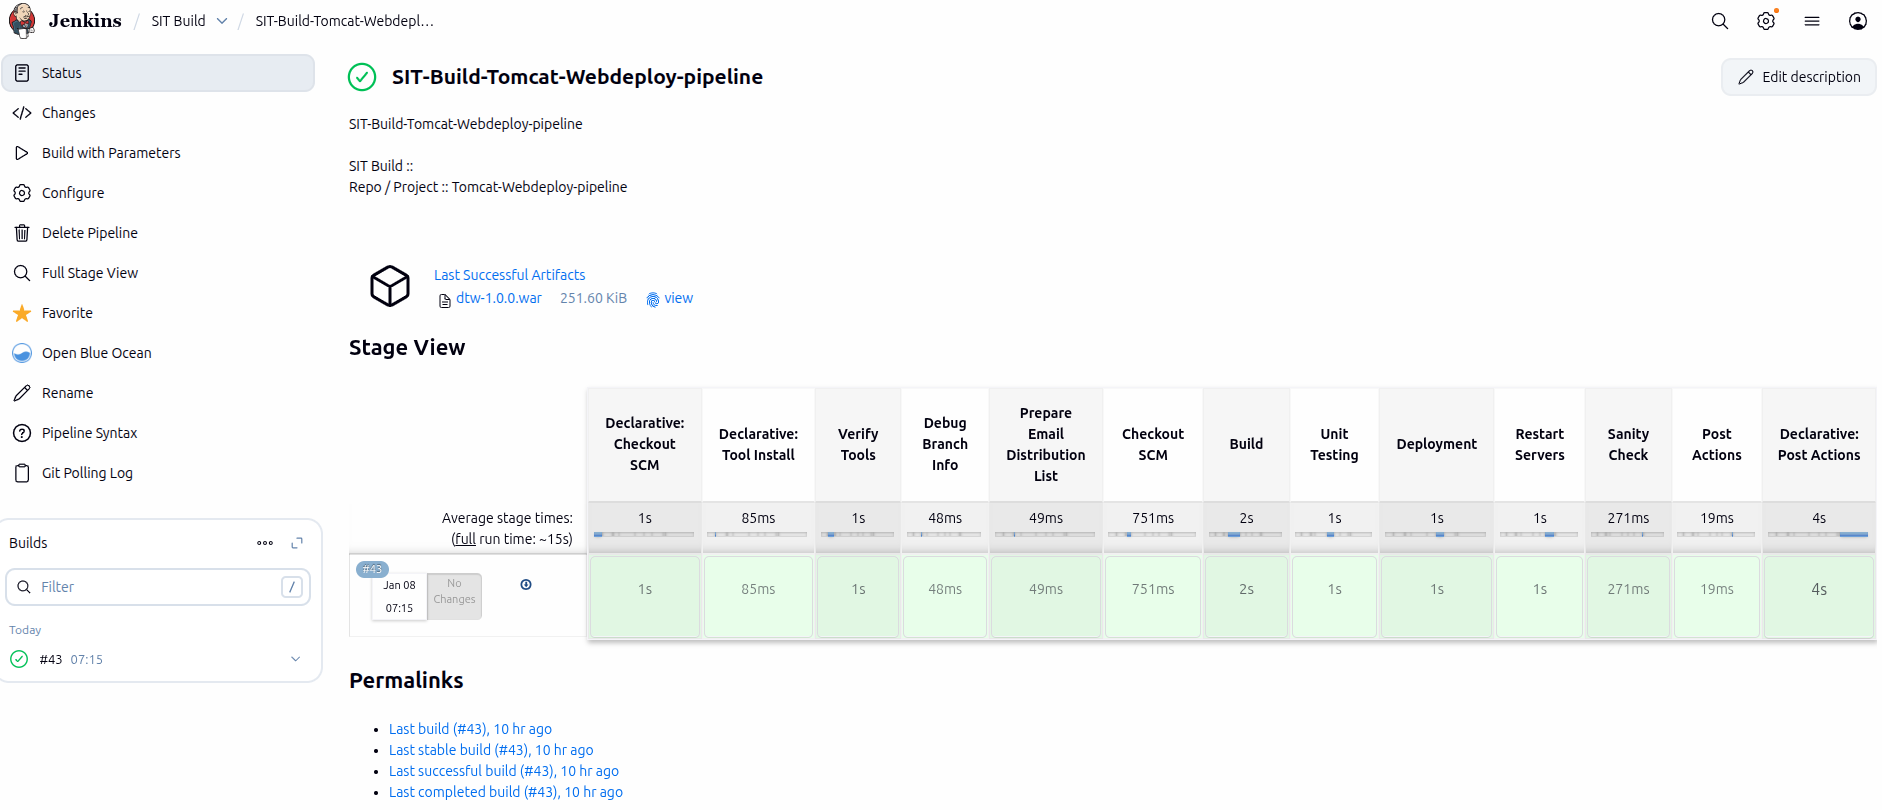Download the dtw-1.0.0.war artifact
Viewport: 1882px width, 810px height.
pyautogui.click(x=498, y=298)
